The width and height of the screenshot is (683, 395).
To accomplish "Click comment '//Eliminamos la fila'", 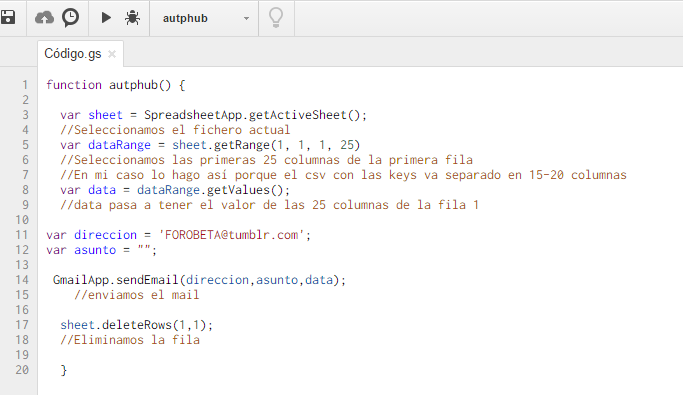I will click(130, 340).
